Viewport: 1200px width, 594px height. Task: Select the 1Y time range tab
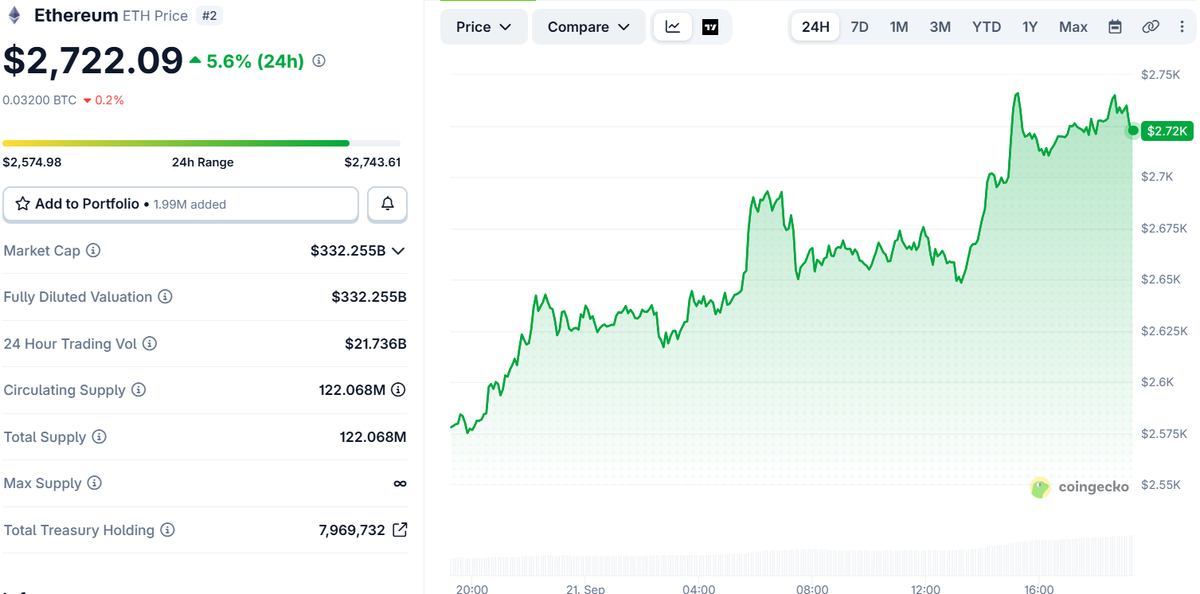click(1030, 27)
